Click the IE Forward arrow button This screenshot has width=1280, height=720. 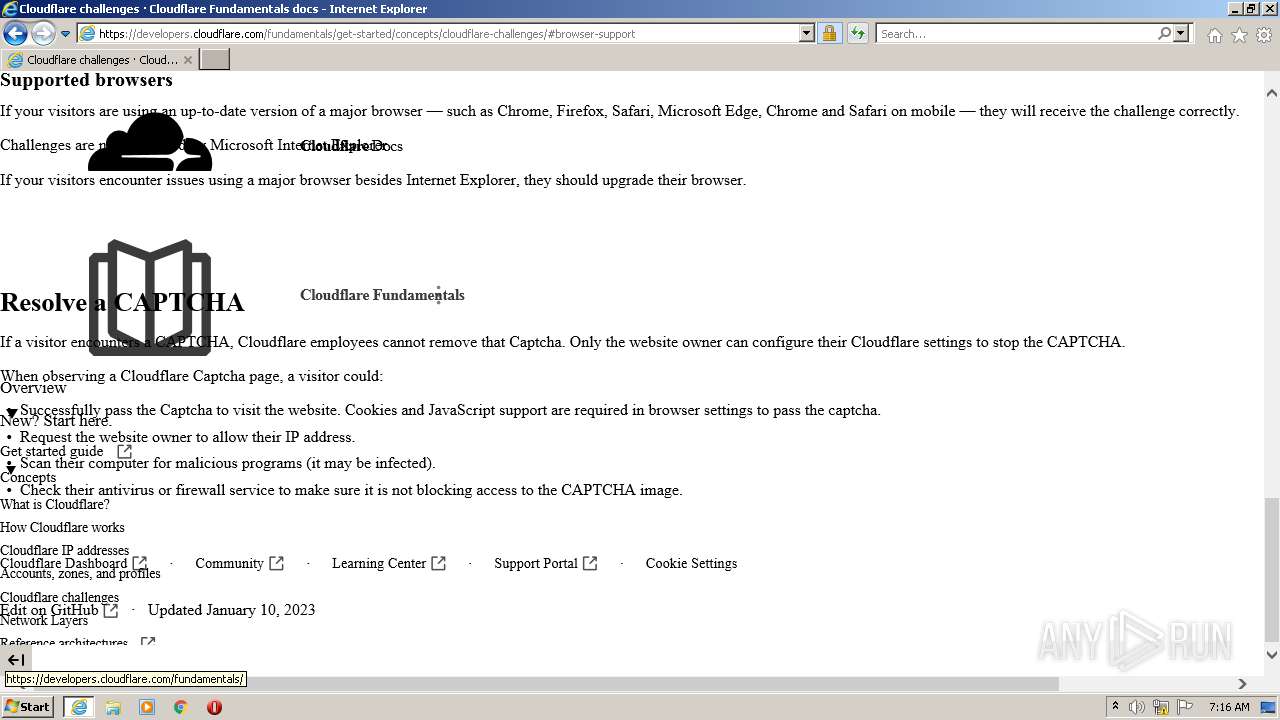(x=43, y=33)
